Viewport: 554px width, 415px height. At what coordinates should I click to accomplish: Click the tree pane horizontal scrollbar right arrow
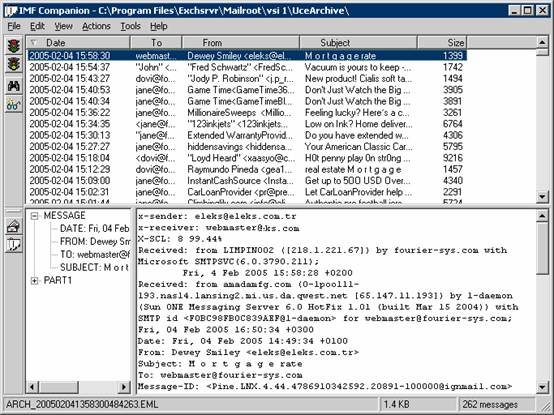[x=124, y=387]
